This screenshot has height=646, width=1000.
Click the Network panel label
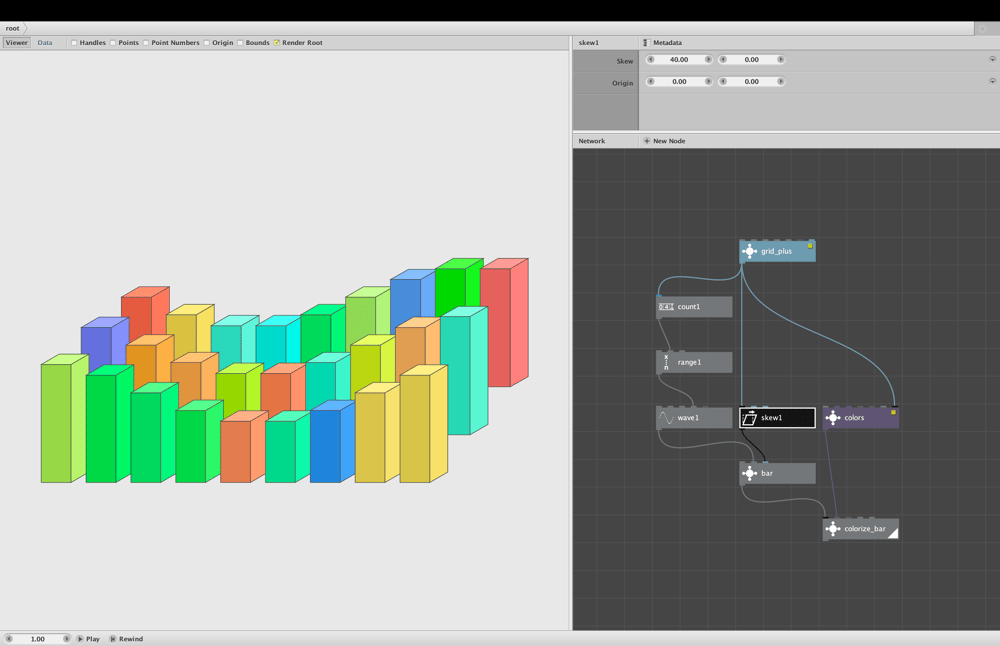592,141
